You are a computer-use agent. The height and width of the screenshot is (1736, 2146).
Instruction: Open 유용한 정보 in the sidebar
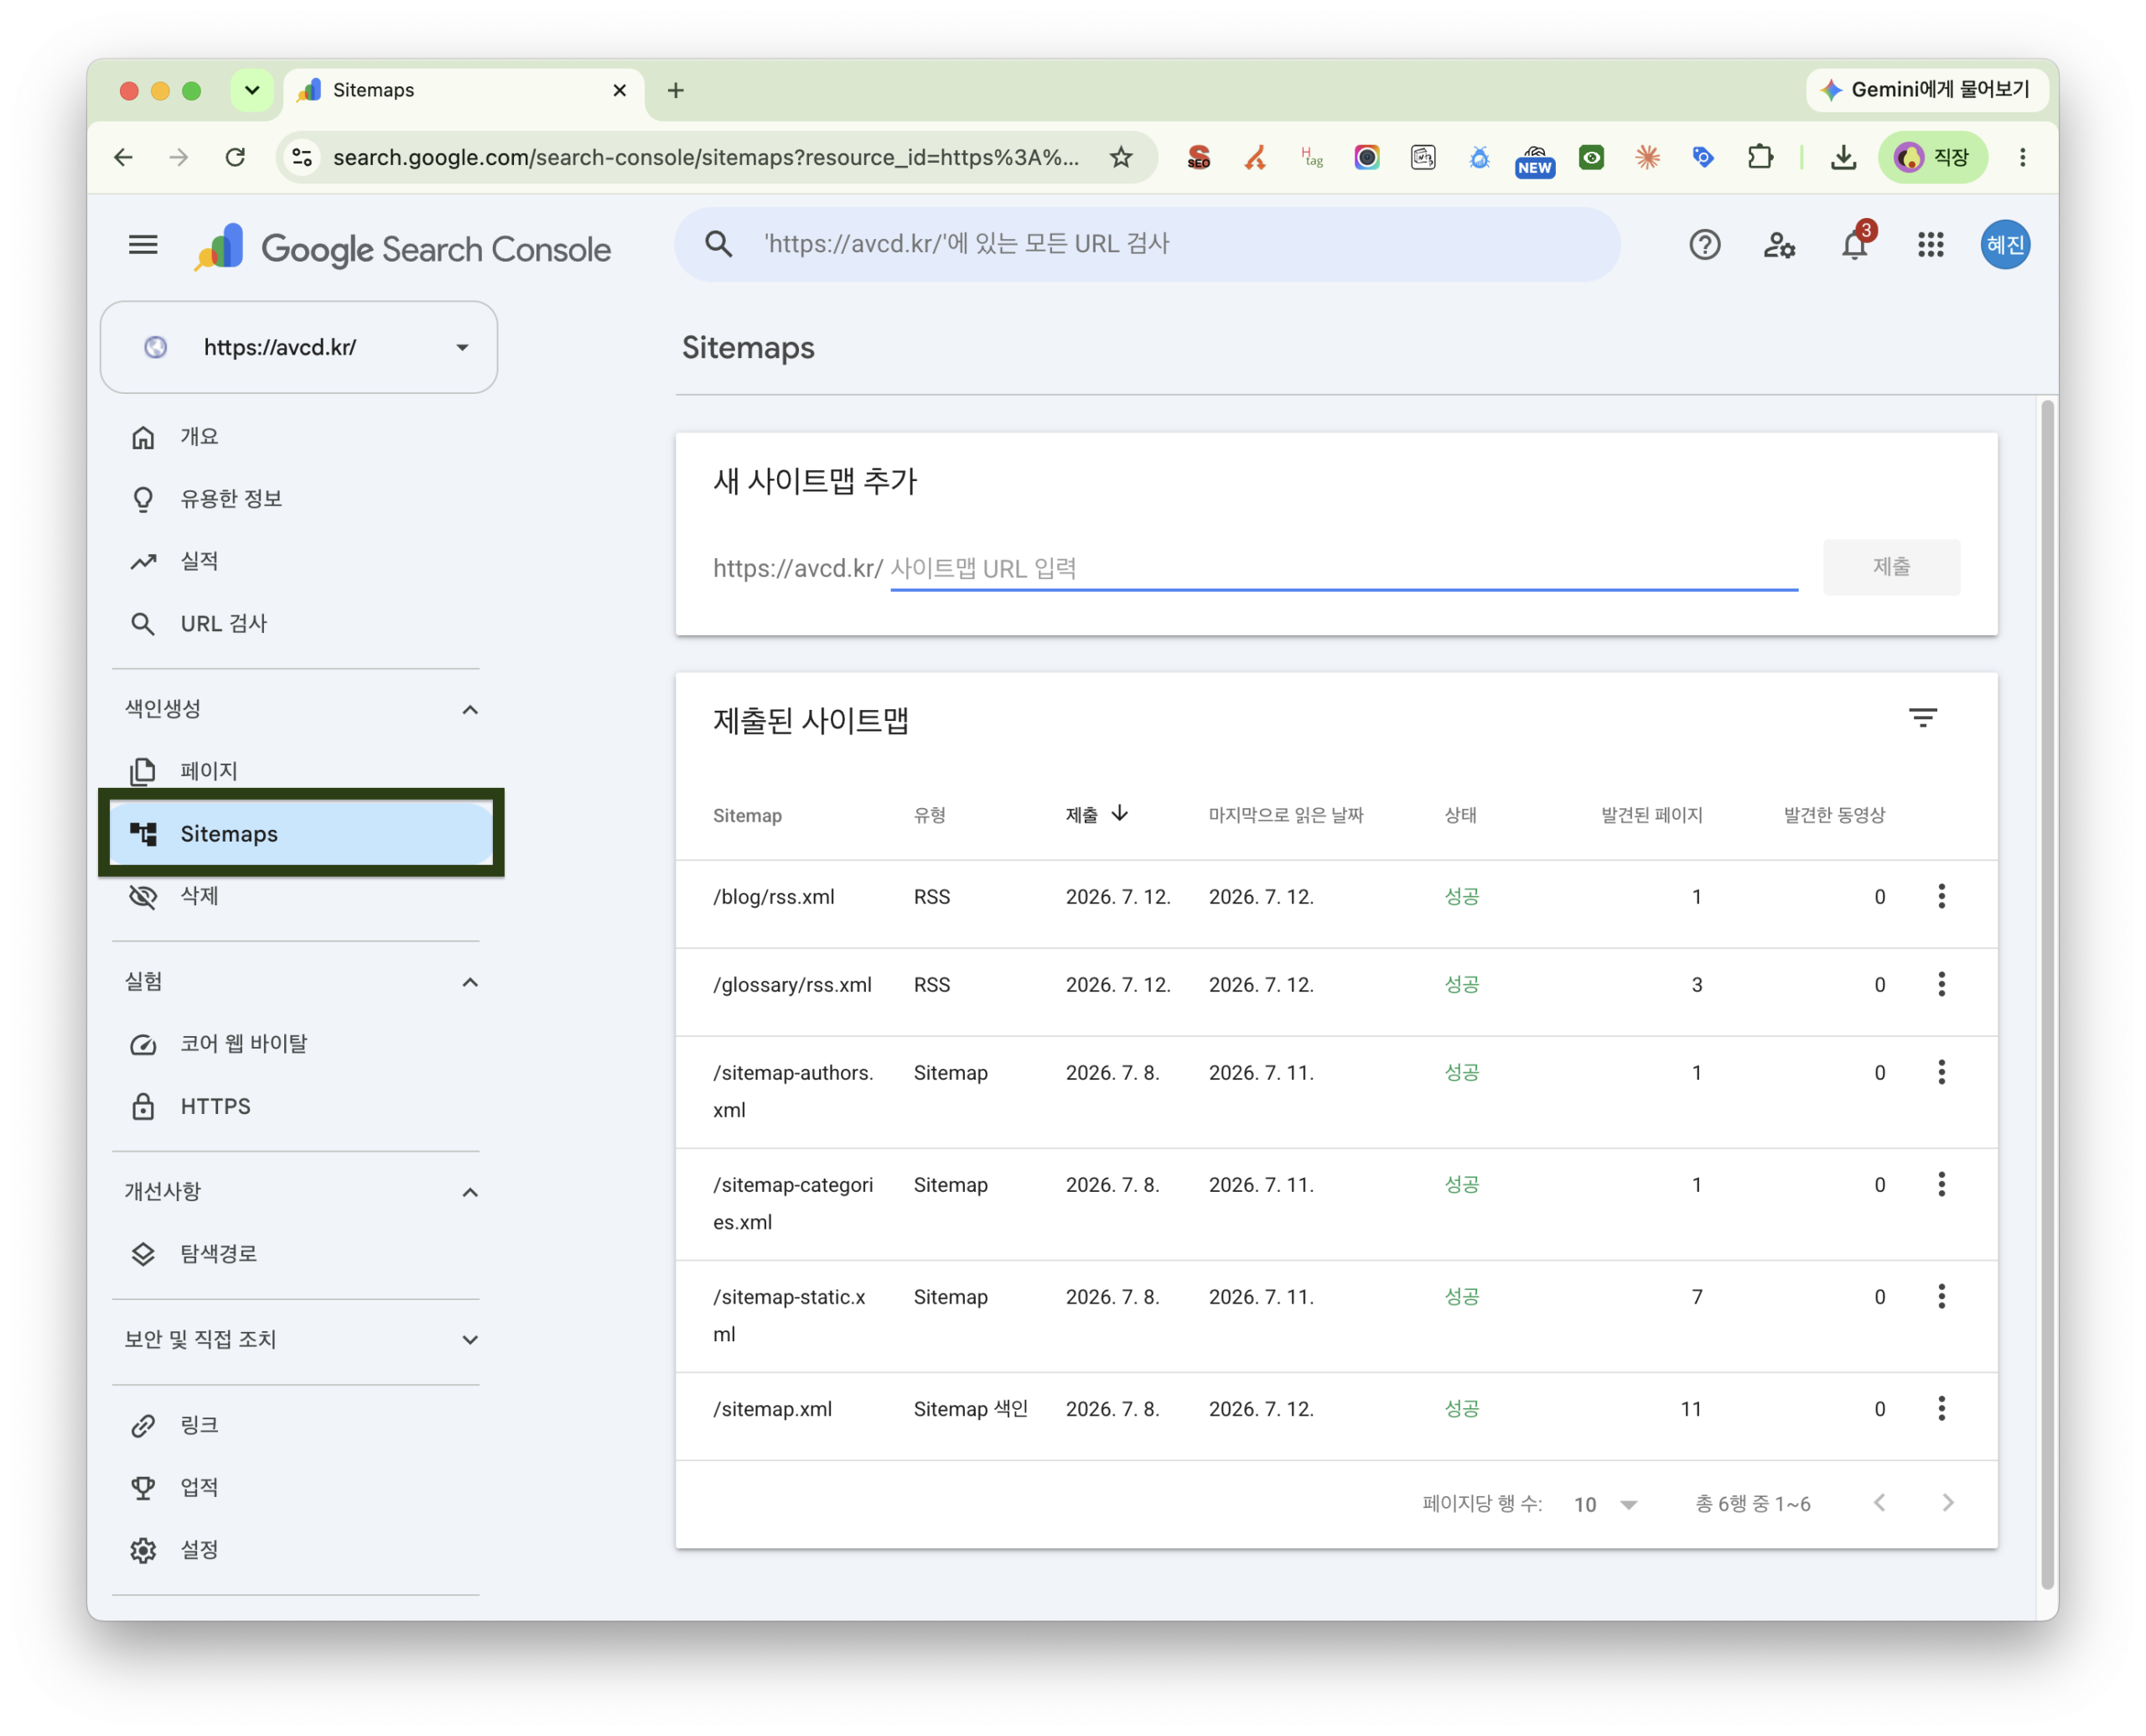click(299, 499)
